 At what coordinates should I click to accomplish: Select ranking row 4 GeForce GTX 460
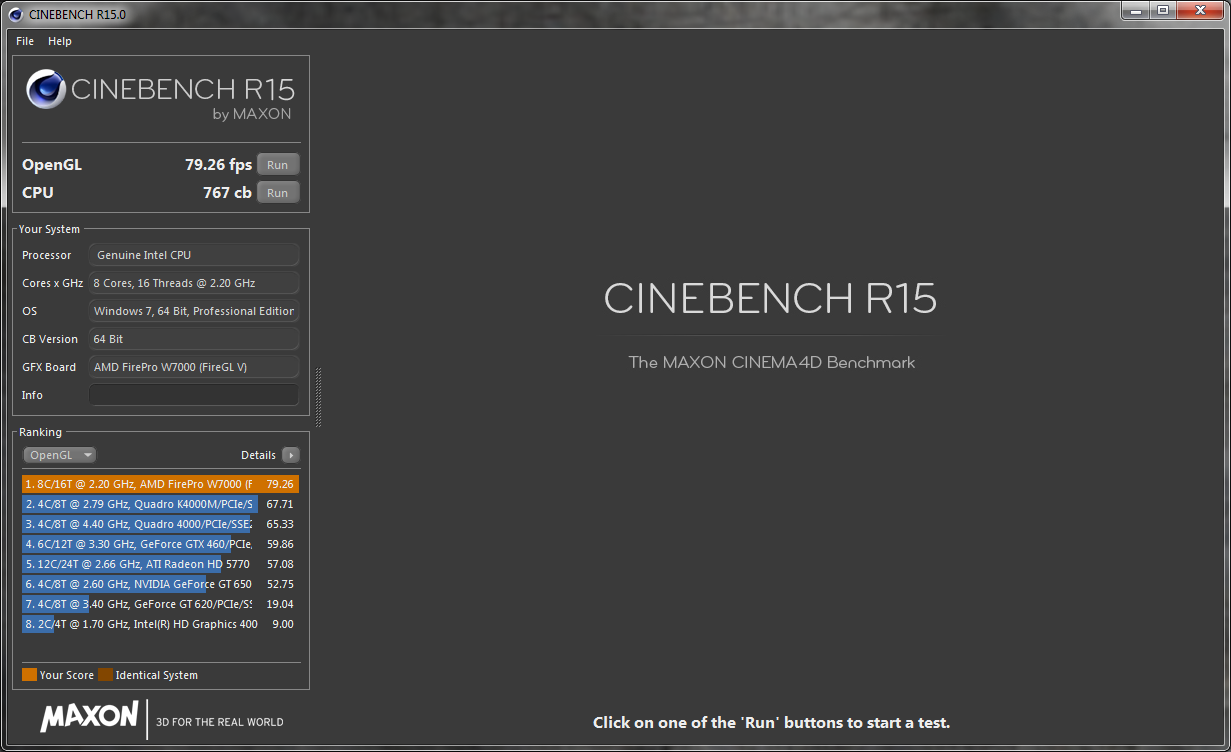coord(160,544)
